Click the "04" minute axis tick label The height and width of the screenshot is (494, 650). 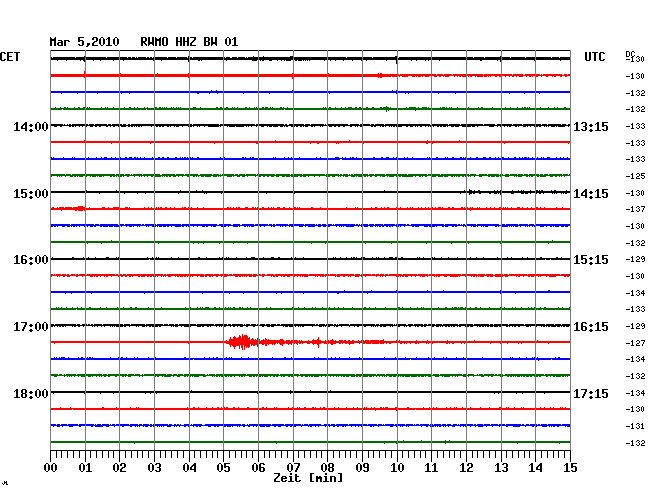(x=189, y=468)
